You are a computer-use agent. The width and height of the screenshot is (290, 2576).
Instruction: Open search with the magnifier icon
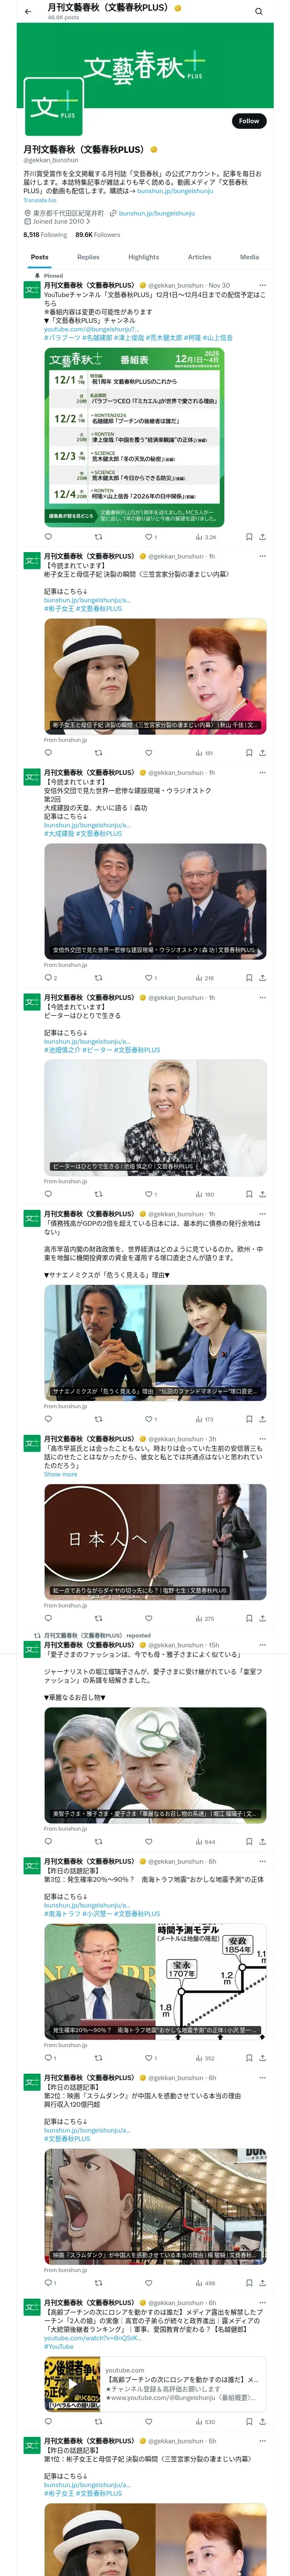pos(258,12)
